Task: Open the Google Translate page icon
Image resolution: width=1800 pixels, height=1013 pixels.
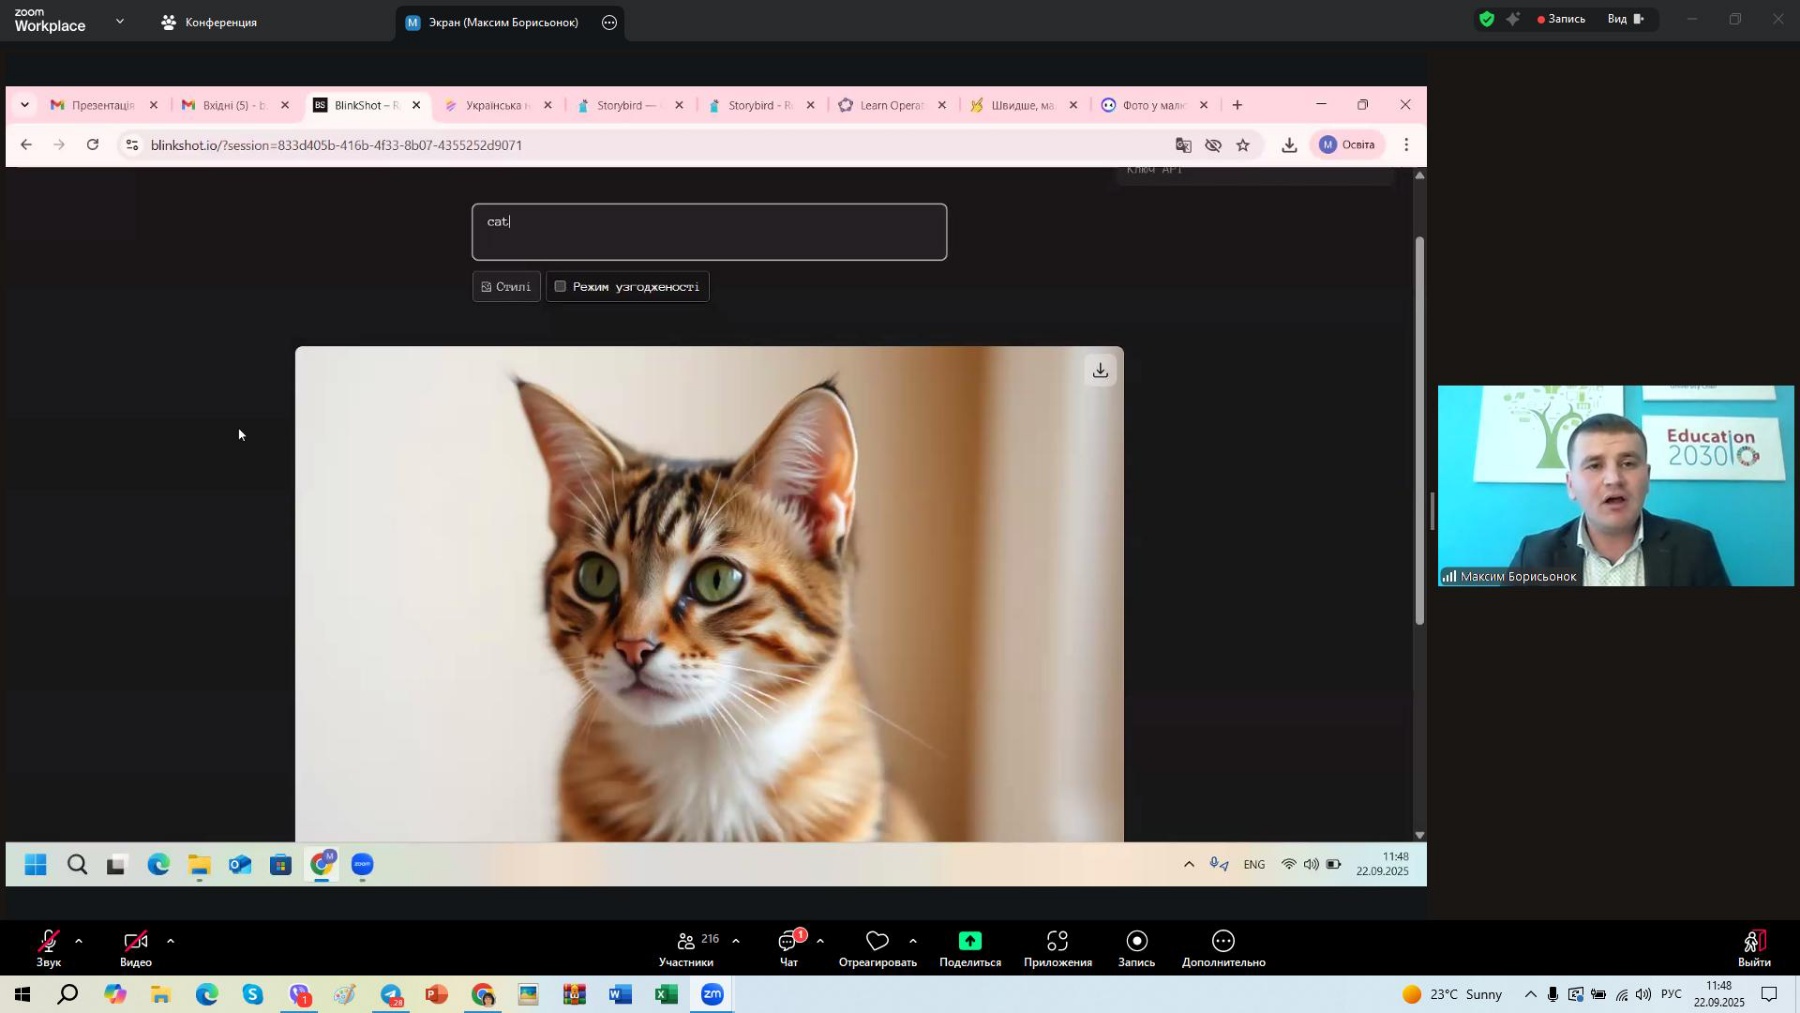Action: pyautogui.click(x=1183, y=145)
